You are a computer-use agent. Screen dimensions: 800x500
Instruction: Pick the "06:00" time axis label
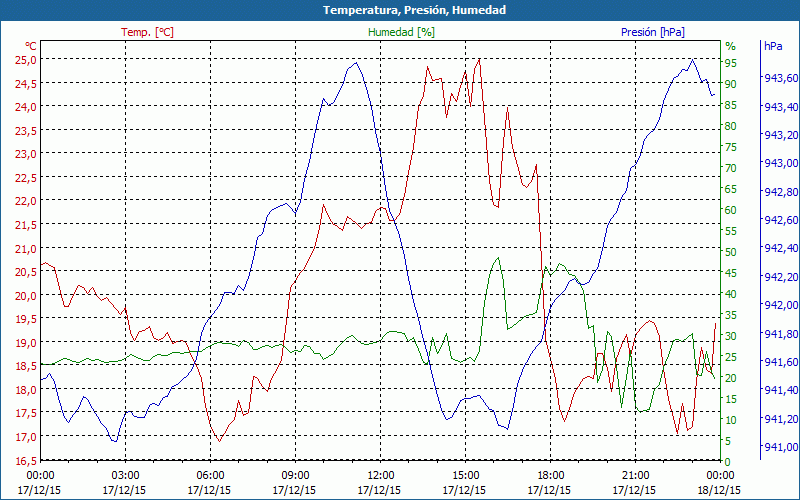[210, 475]
